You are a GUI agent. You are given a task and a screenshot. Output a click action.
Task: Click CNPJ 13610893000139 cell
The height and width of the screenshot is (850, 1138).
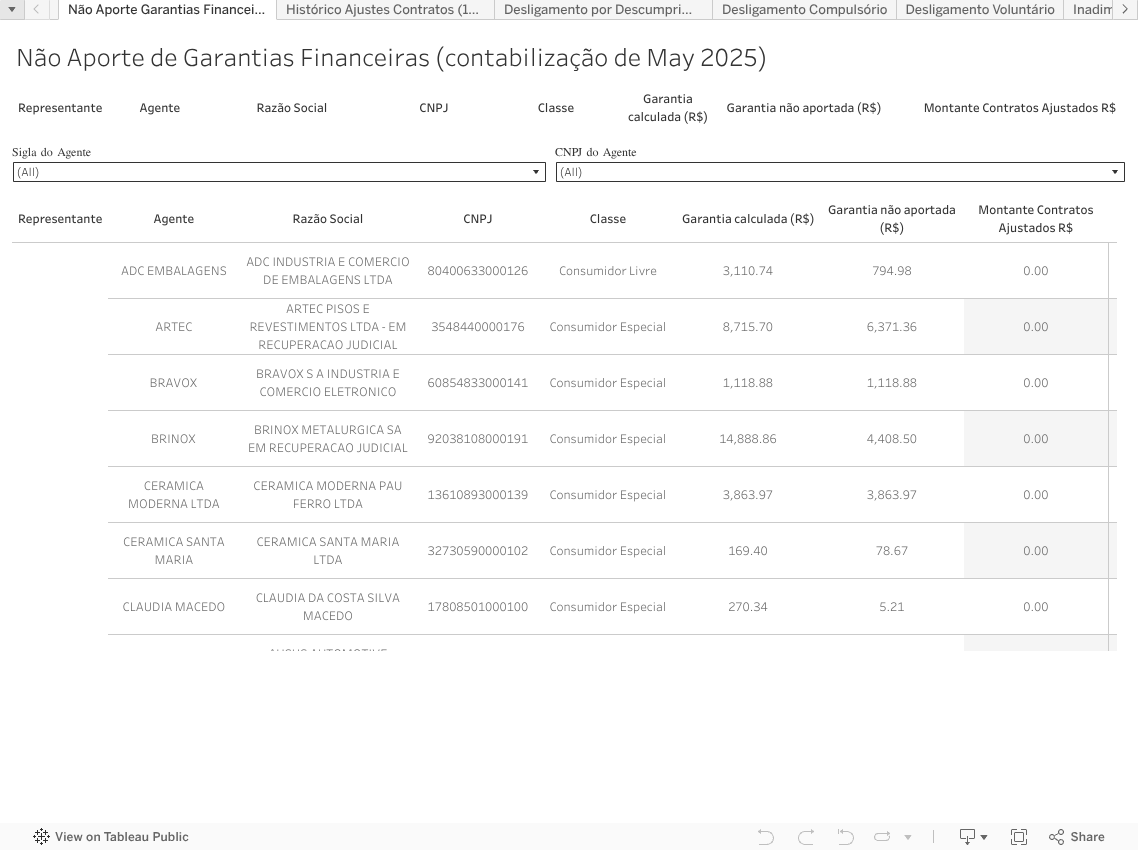coord(478,494)
